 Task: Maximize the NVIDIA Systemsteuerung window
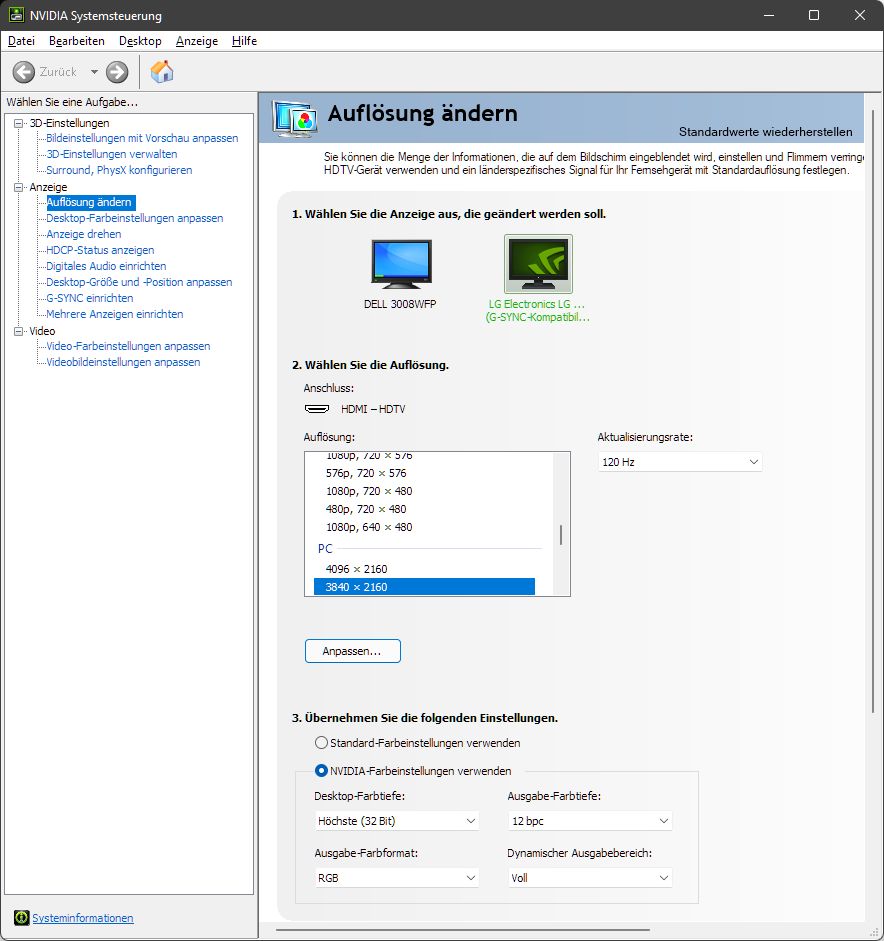pyautogui.click(x=814, y=15)
